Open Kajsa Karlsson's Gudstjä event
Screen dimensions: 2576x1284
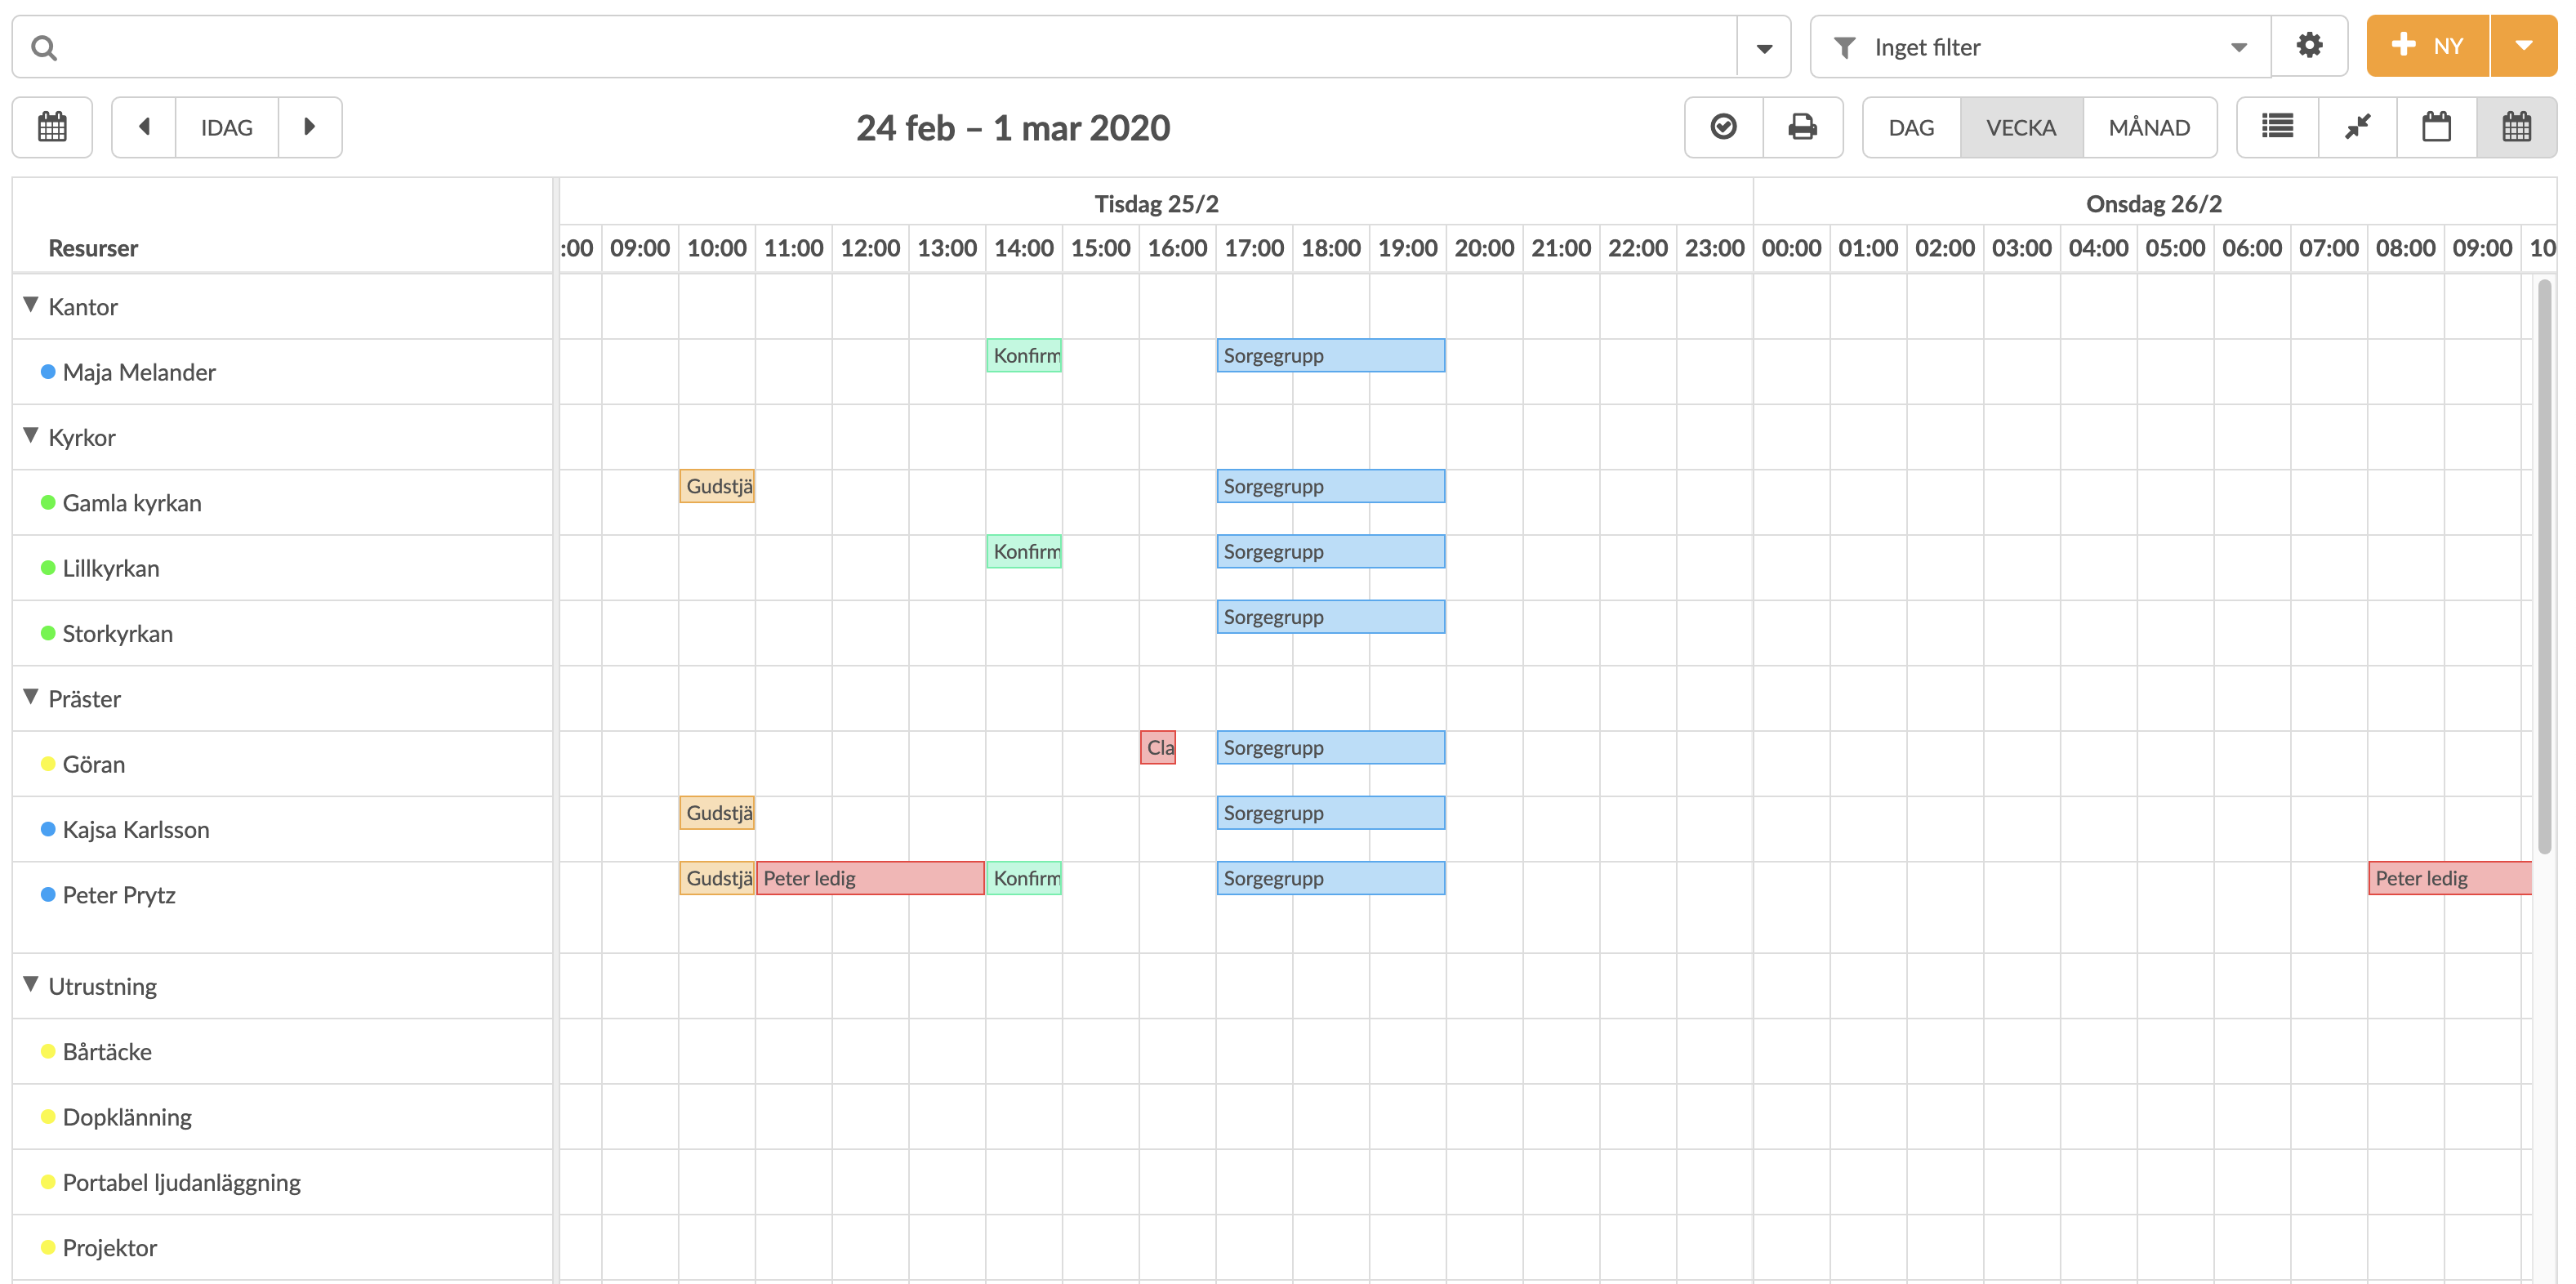coord(717,813)
